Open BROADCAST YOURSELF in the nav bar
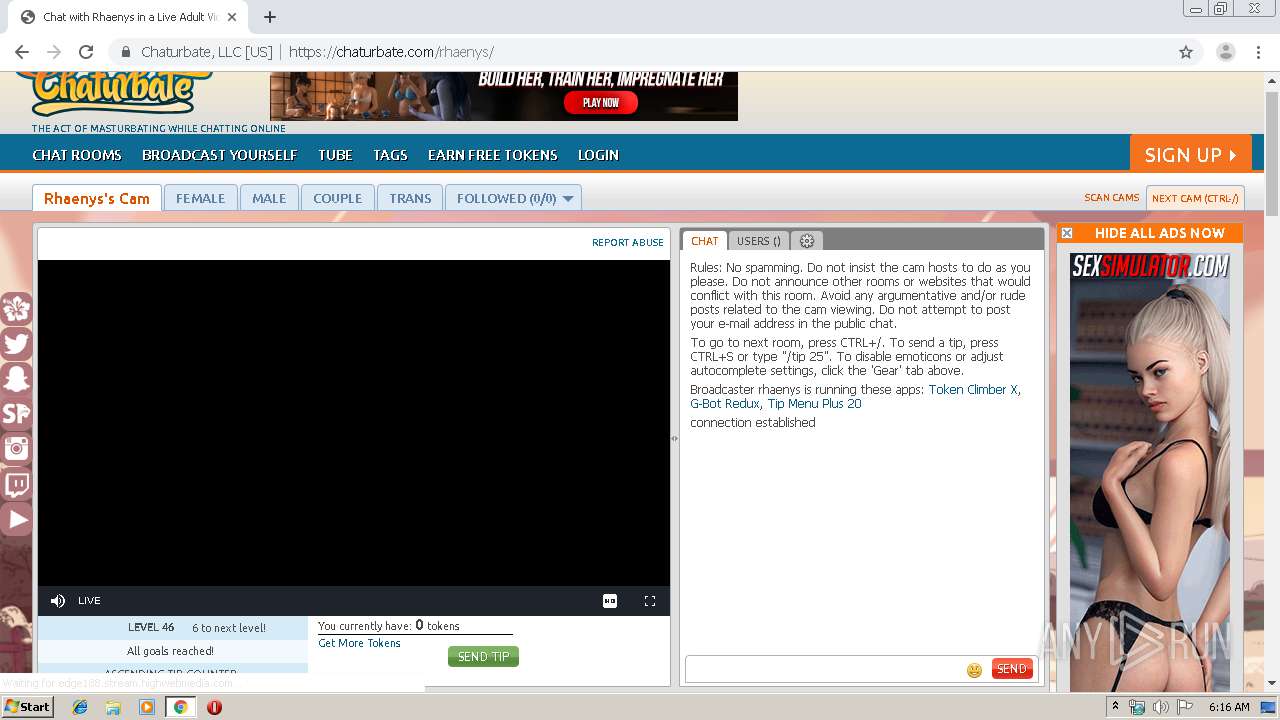Viewport: 1280px width, 720px height. (x=220, y=155)
